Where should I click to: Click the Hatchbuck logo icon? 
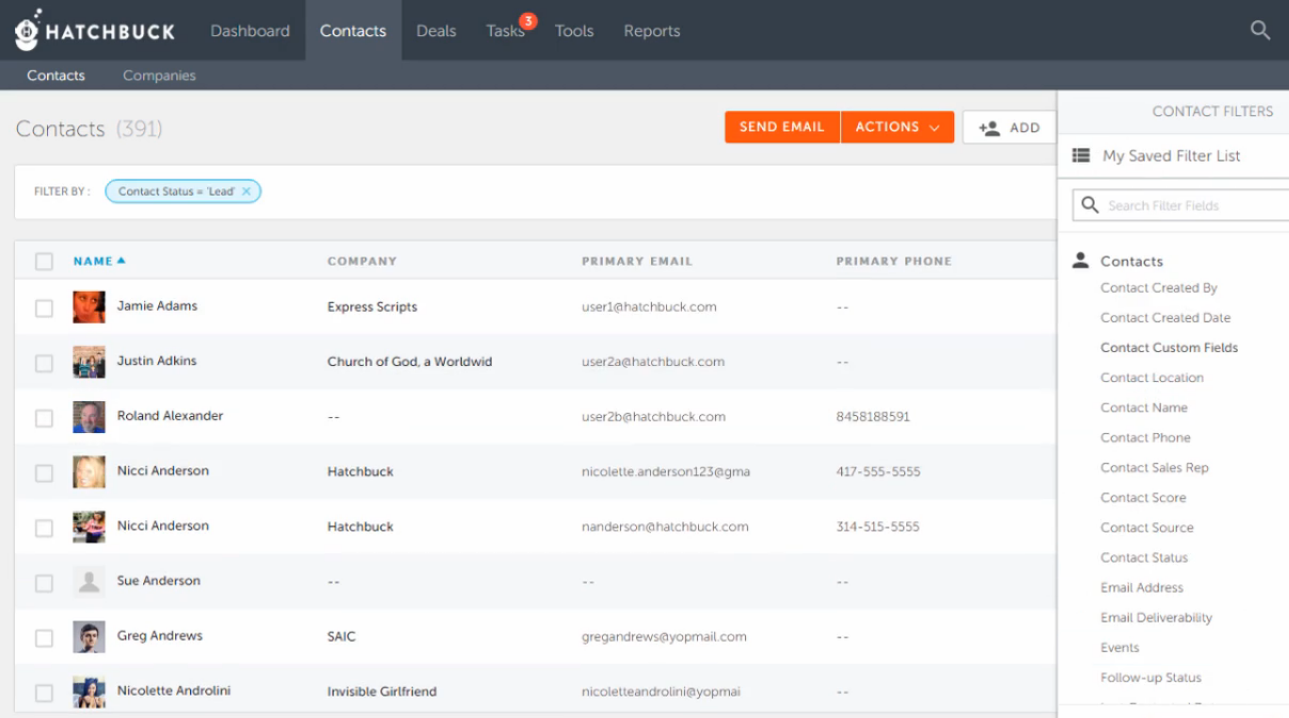click(x=28, y=31)
